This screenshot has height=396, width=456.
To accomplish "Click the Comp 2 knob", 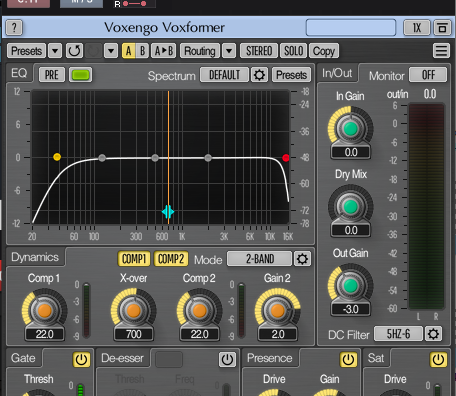I will coord(199,310).
